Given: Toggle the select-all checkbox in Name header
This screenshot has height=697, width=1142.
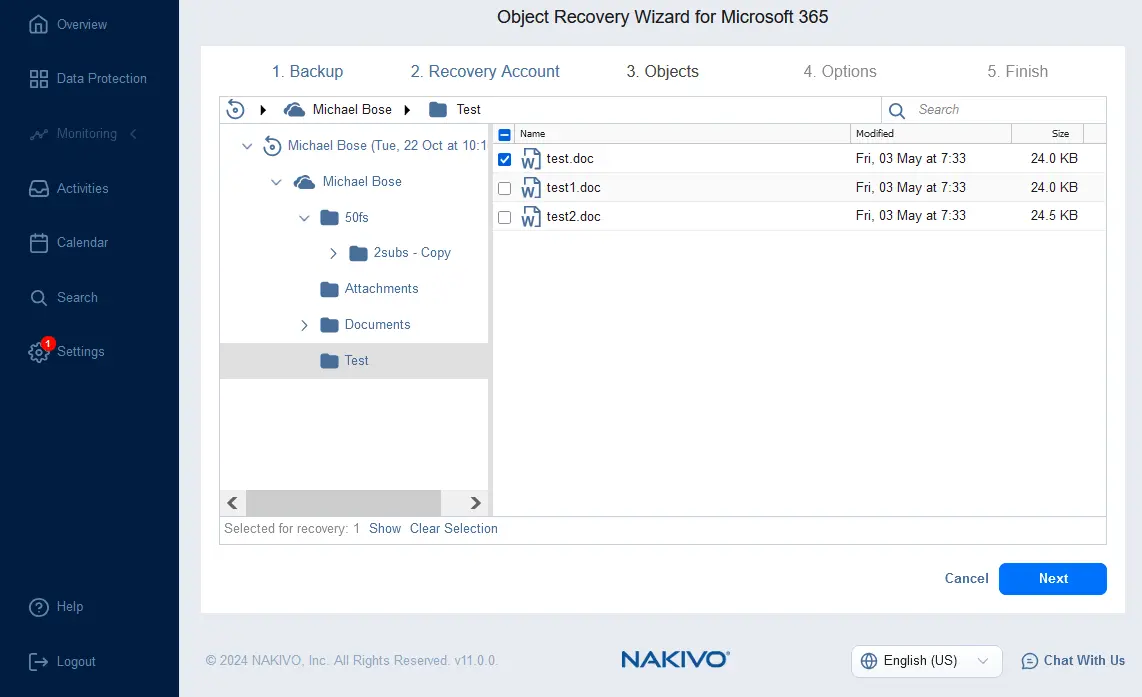Looking at the screenshot, I should 504,135.
